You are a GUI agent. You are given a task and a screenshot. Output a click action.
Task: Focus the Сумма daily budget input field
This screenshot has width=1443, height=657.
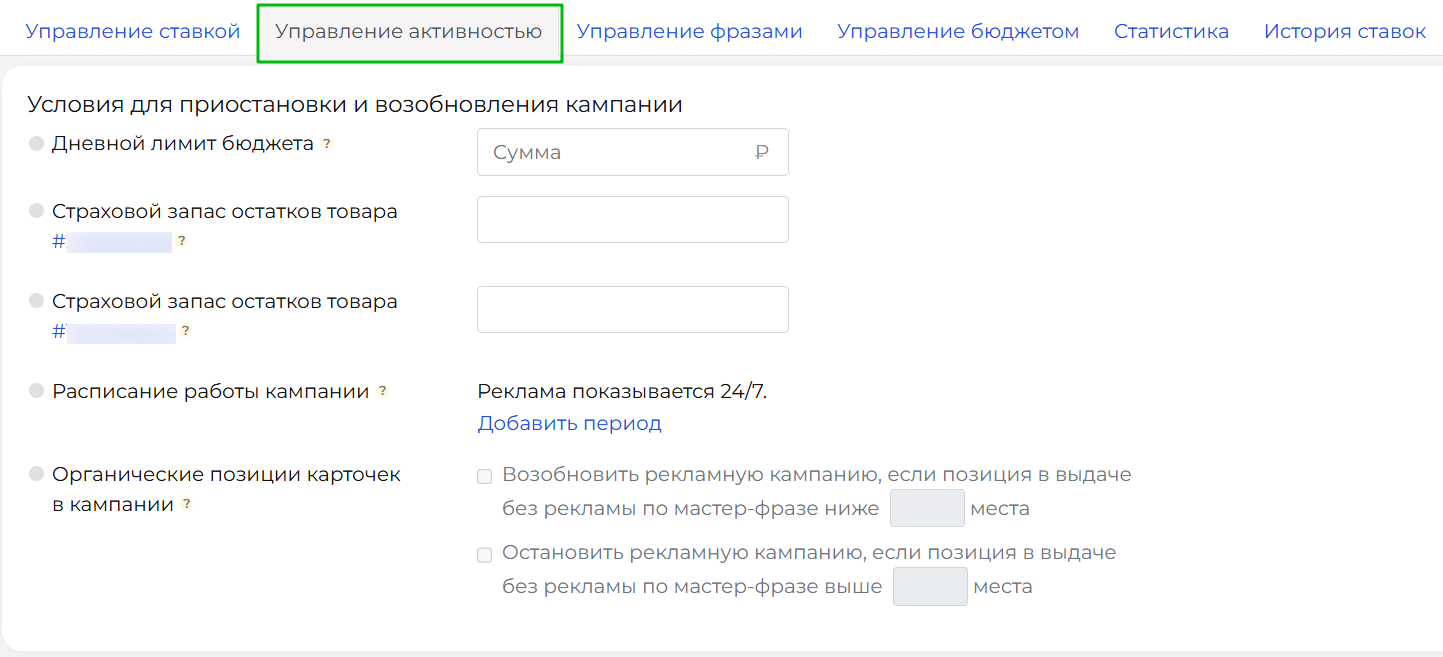620,152
